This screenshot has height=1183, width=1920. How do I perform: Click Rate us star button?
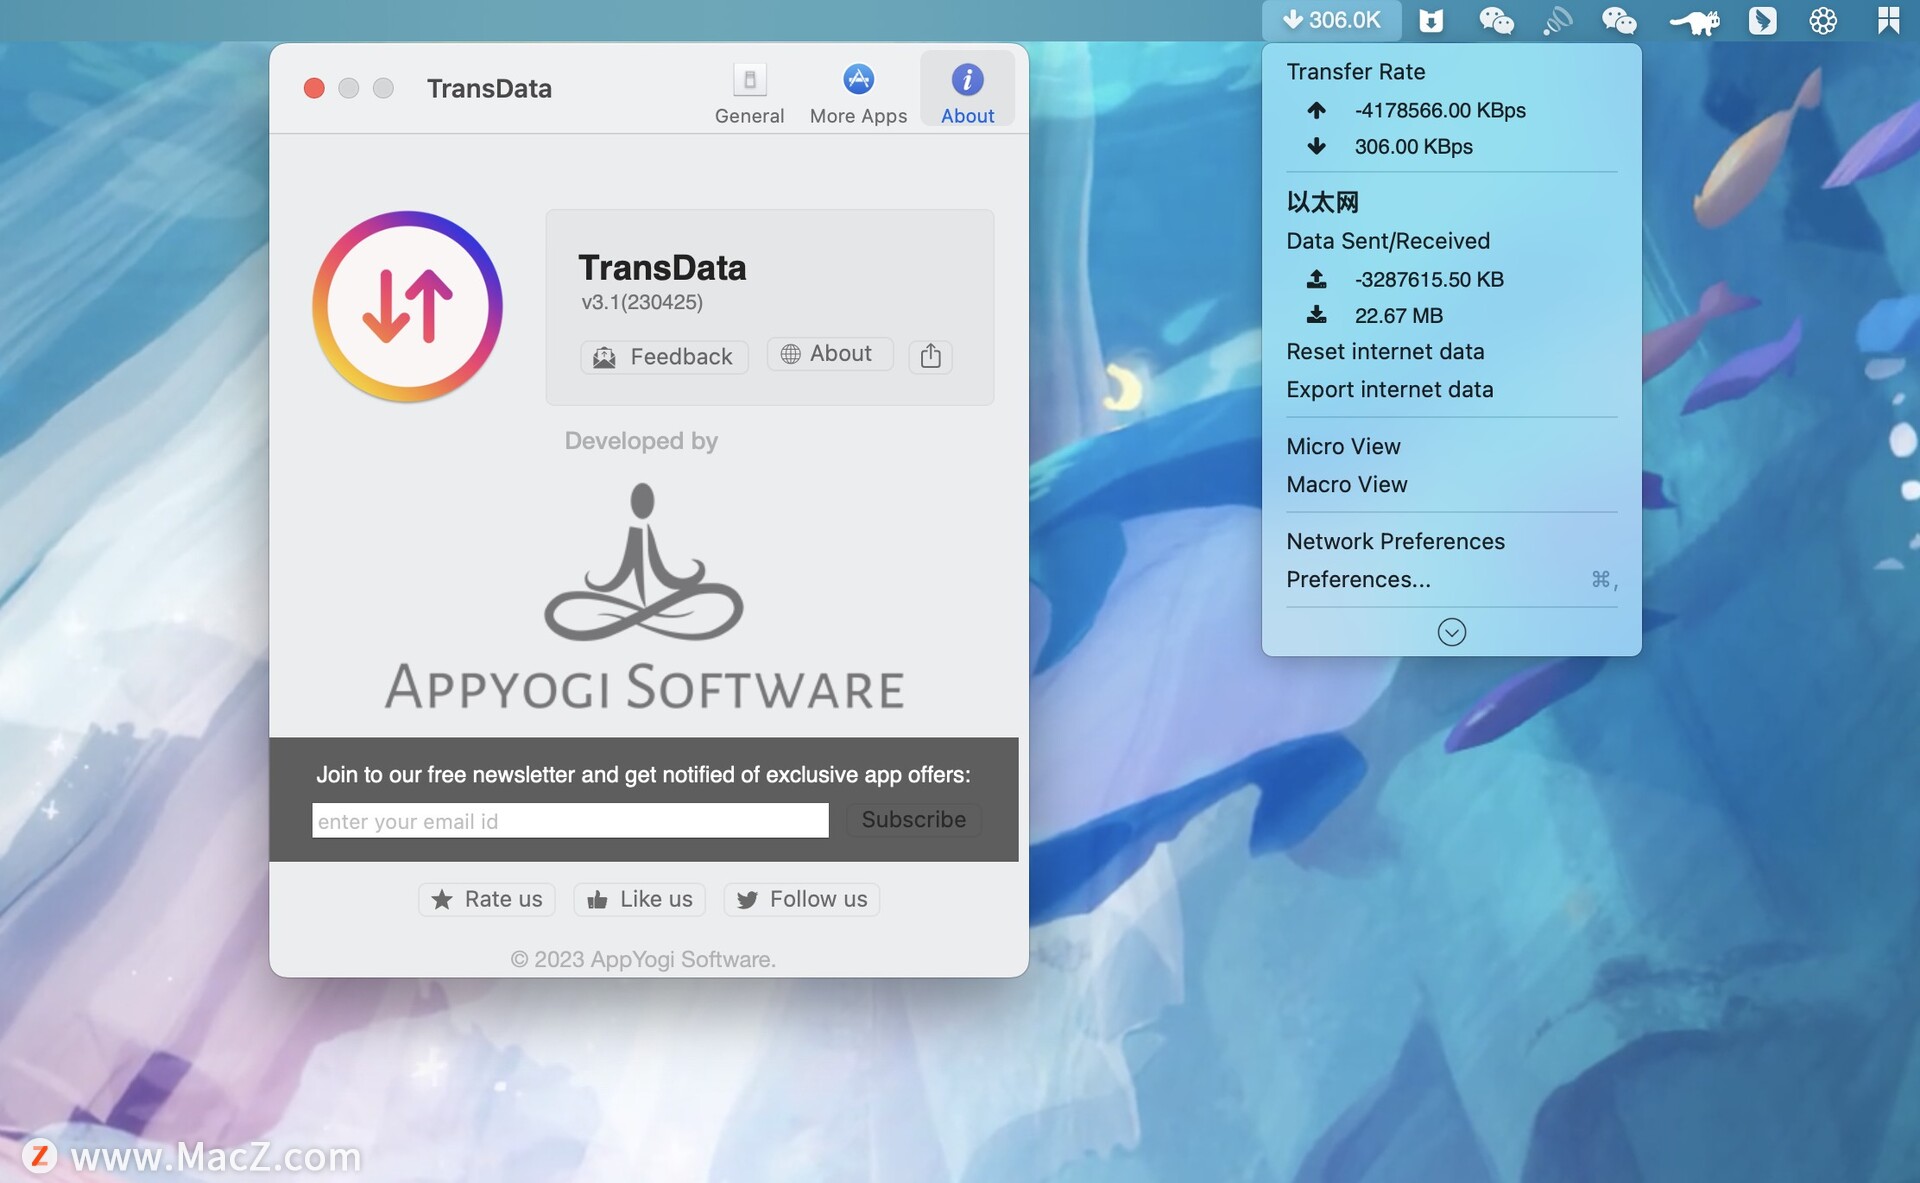pos(487,899)
